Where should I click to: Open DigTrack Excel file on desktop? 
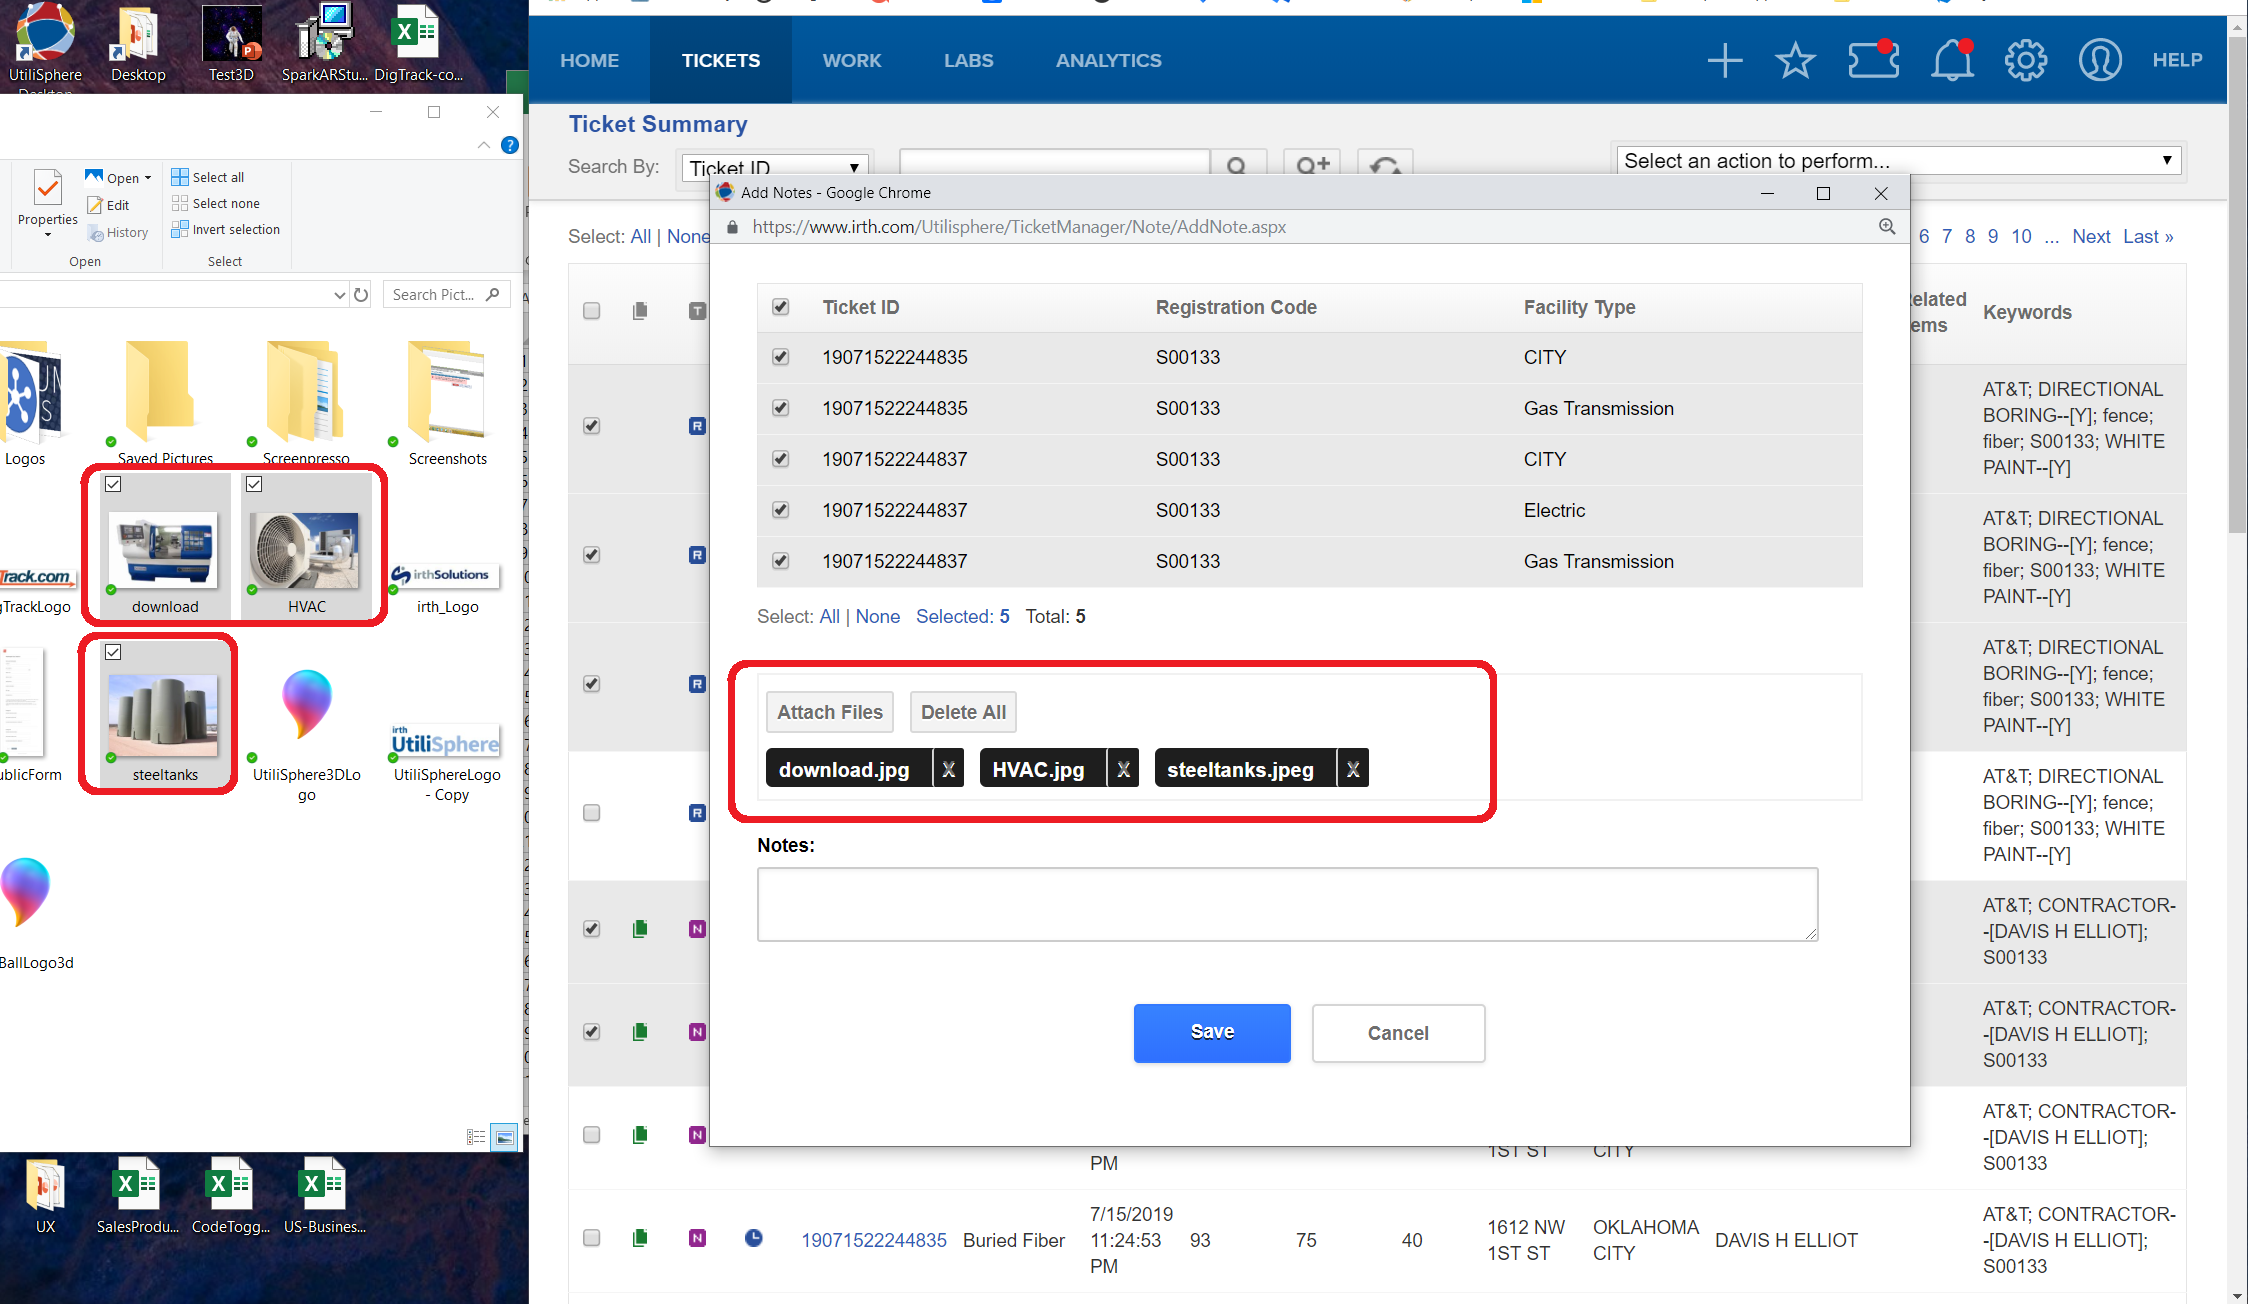point(418,45)
